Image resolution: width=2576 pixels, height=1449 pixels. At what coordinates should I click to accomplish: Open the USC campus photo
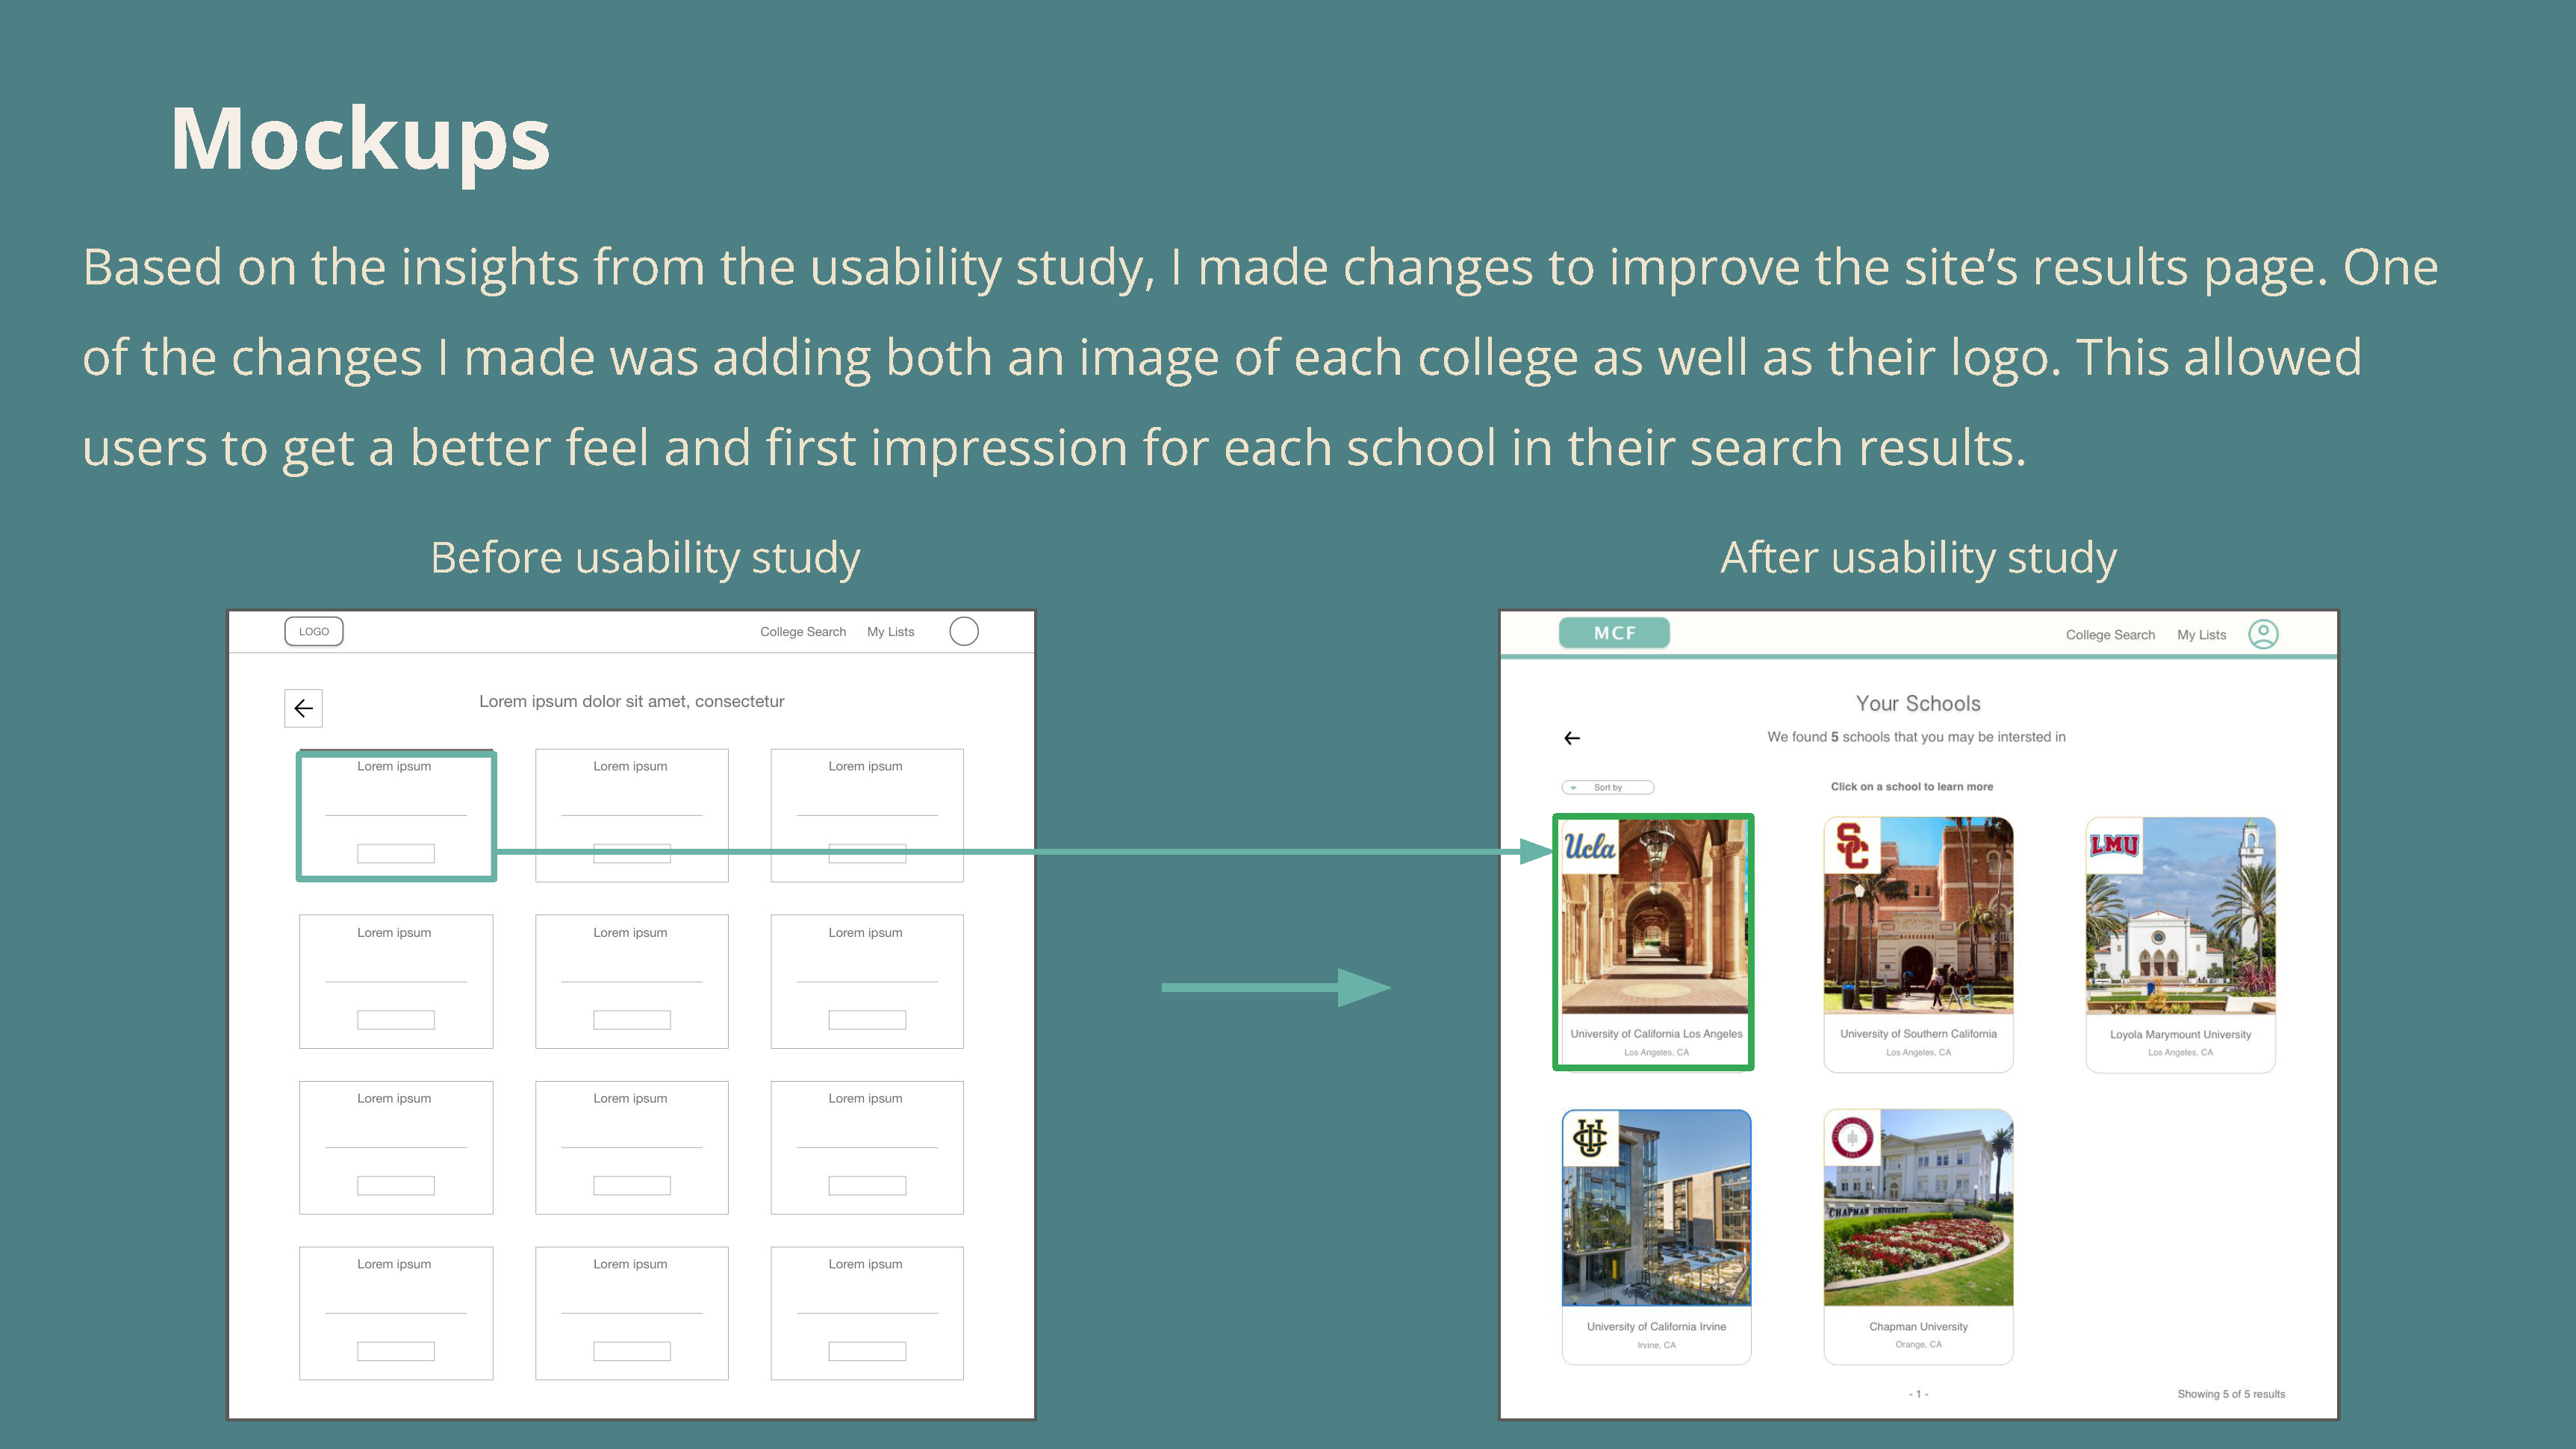pyautogui.click(x=1918, y=916)
